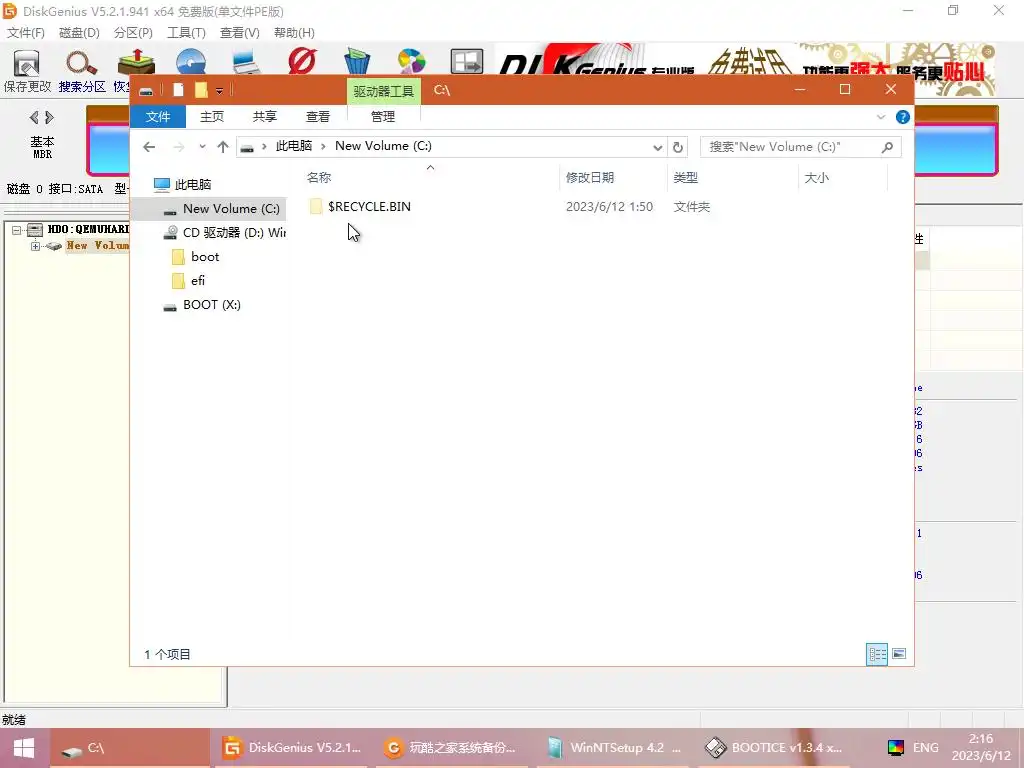Click the green box with red arrow icon in DiskGenius
Viewport: 1024px width, 768px height.
click(136, 62)
